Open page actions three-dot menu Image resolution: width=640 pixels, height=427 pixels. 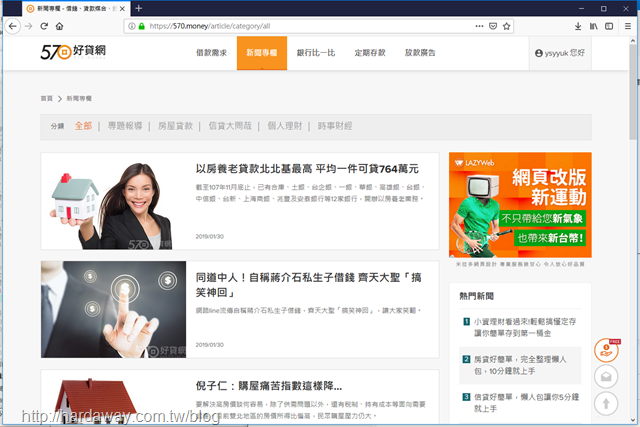479,26
